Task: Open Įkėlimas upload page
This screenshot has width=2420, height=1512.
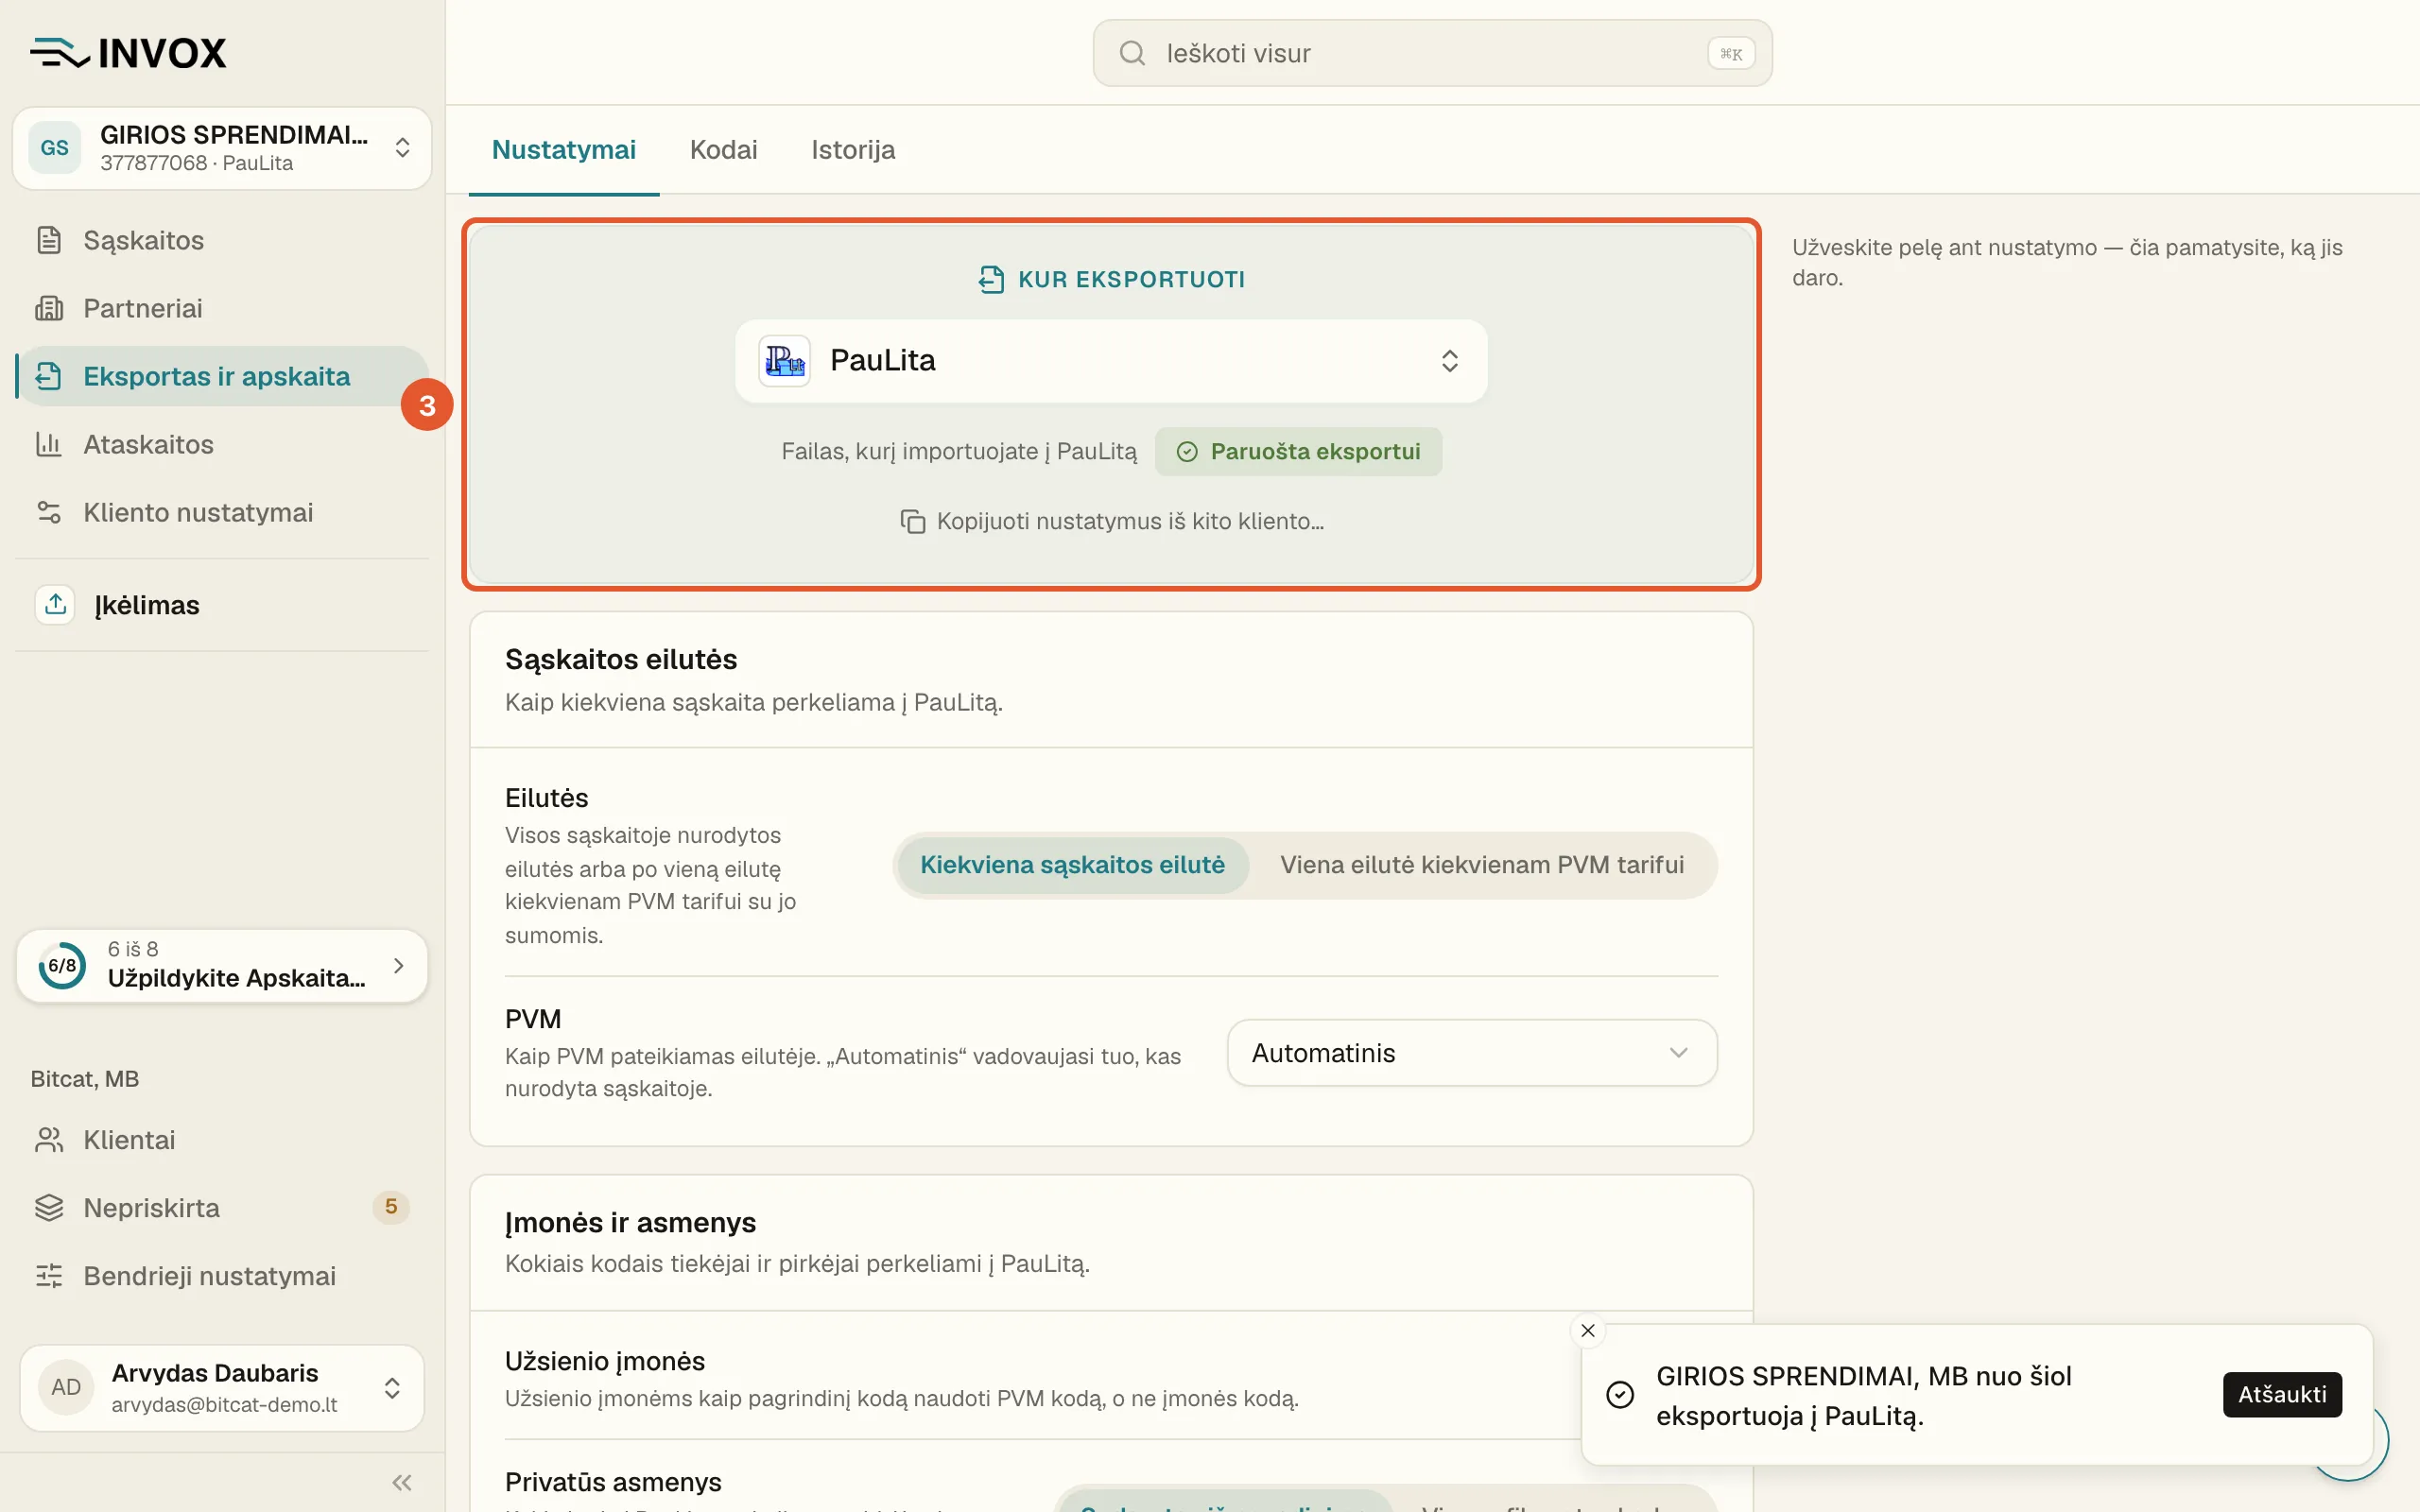Action: 222,604
